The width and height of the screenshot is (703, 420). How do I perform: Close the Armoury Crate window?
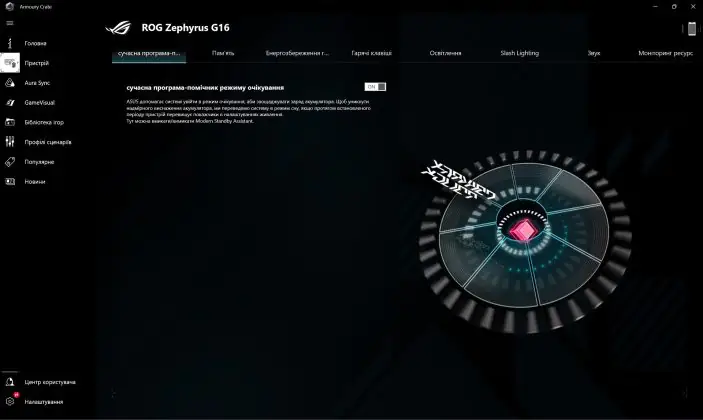coord(693,6)
